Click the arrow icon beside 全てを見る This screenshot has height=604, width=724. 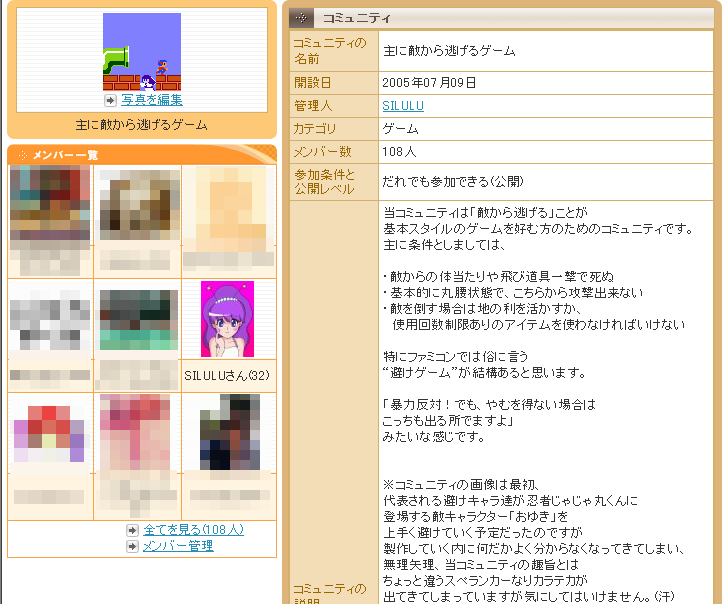[133, 530]
